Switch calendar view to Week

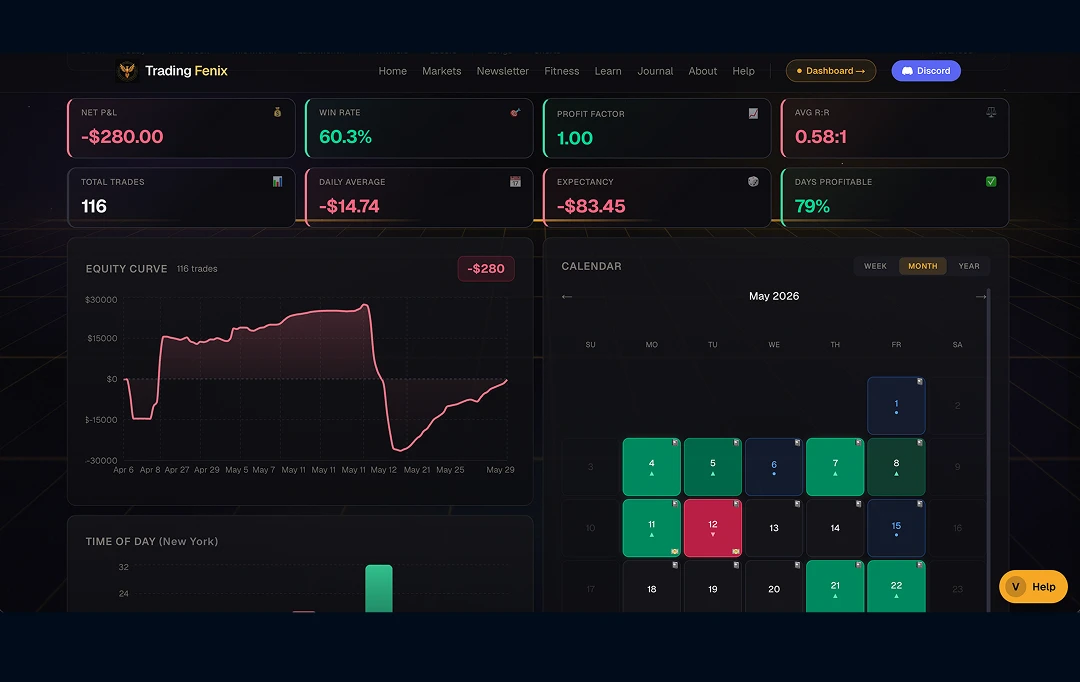coord(875,266)
